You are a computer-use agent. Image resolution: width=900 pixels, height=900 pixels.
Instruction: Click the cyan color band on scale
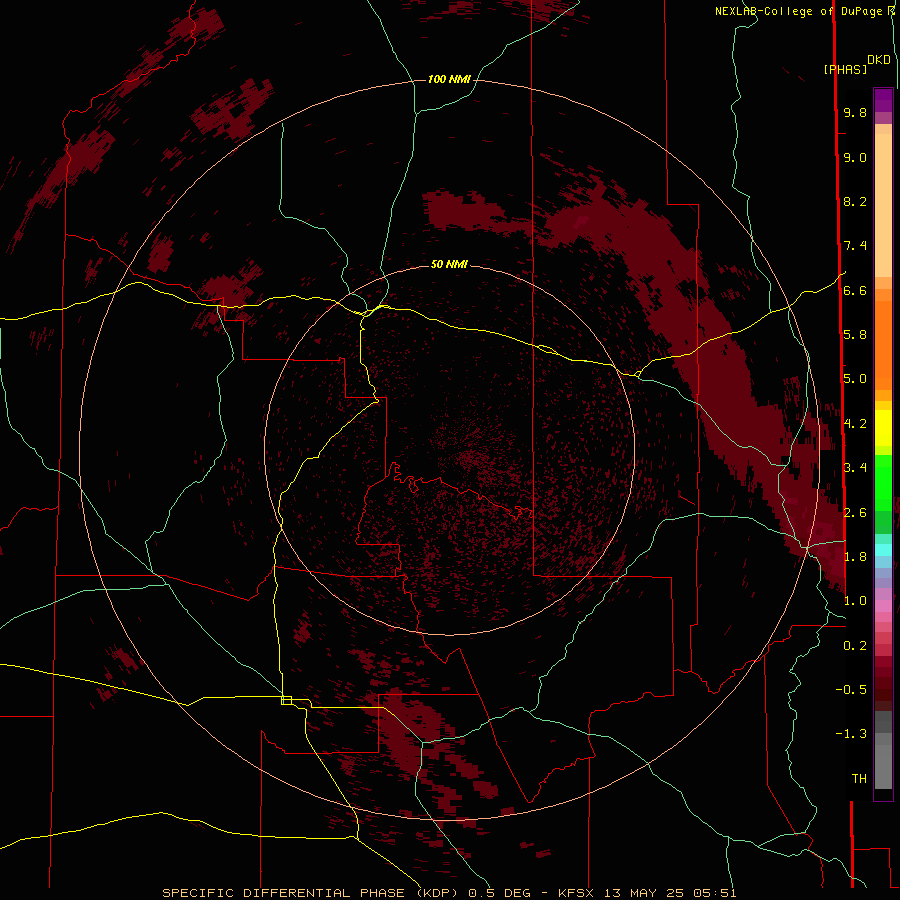[883, 550]
